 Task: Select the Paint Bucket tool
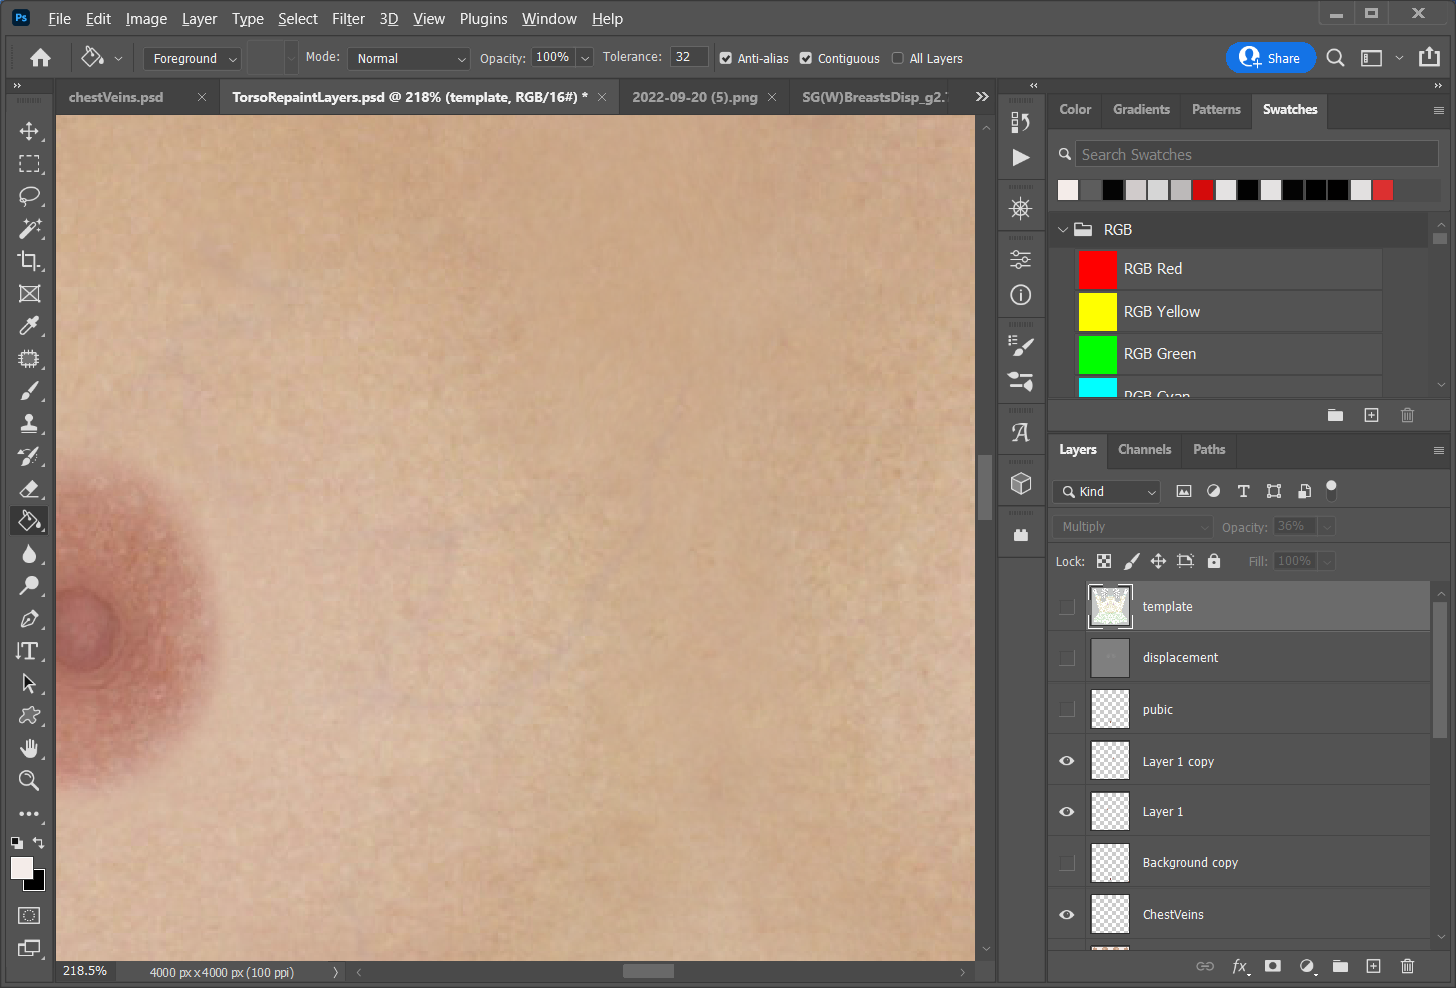[x=29, y=520]
